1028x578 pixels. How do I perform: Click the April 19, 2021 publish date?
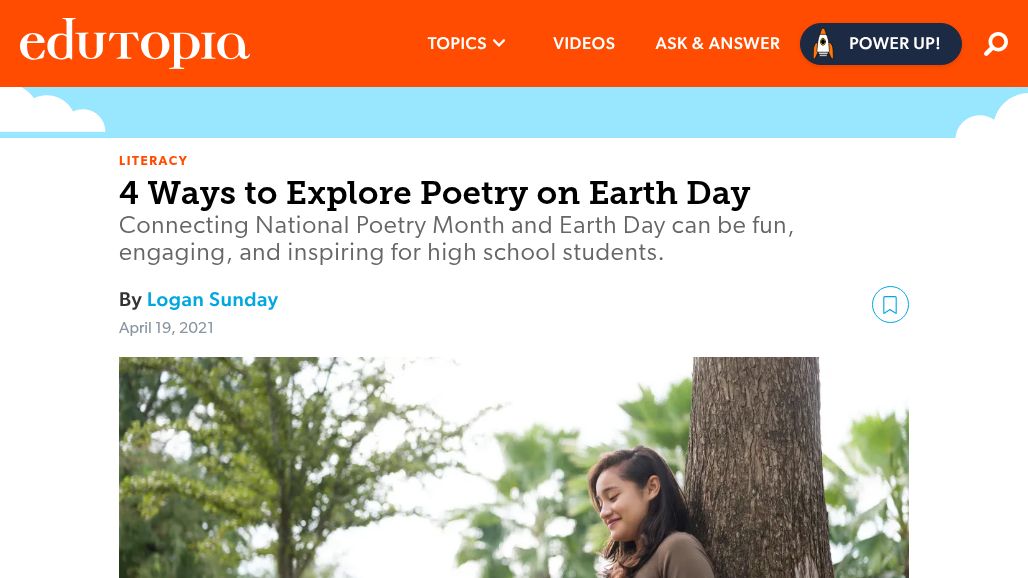coord(166,328)
